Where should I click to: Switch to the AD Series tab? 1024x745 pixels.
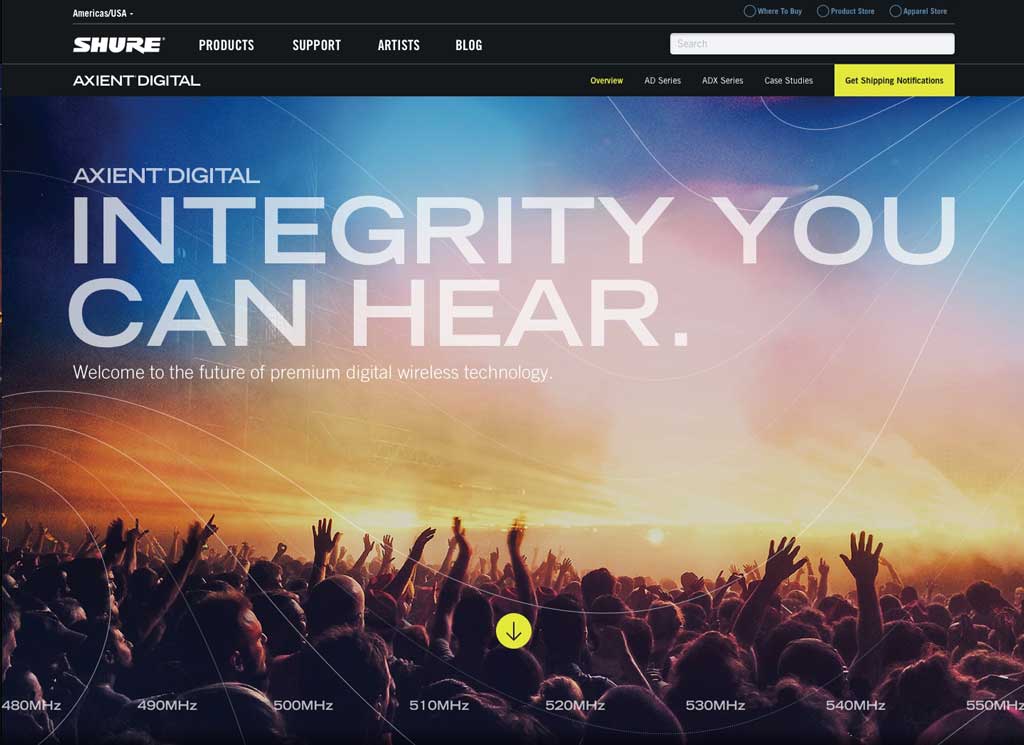pyautogui.click(x=662, y=80)
